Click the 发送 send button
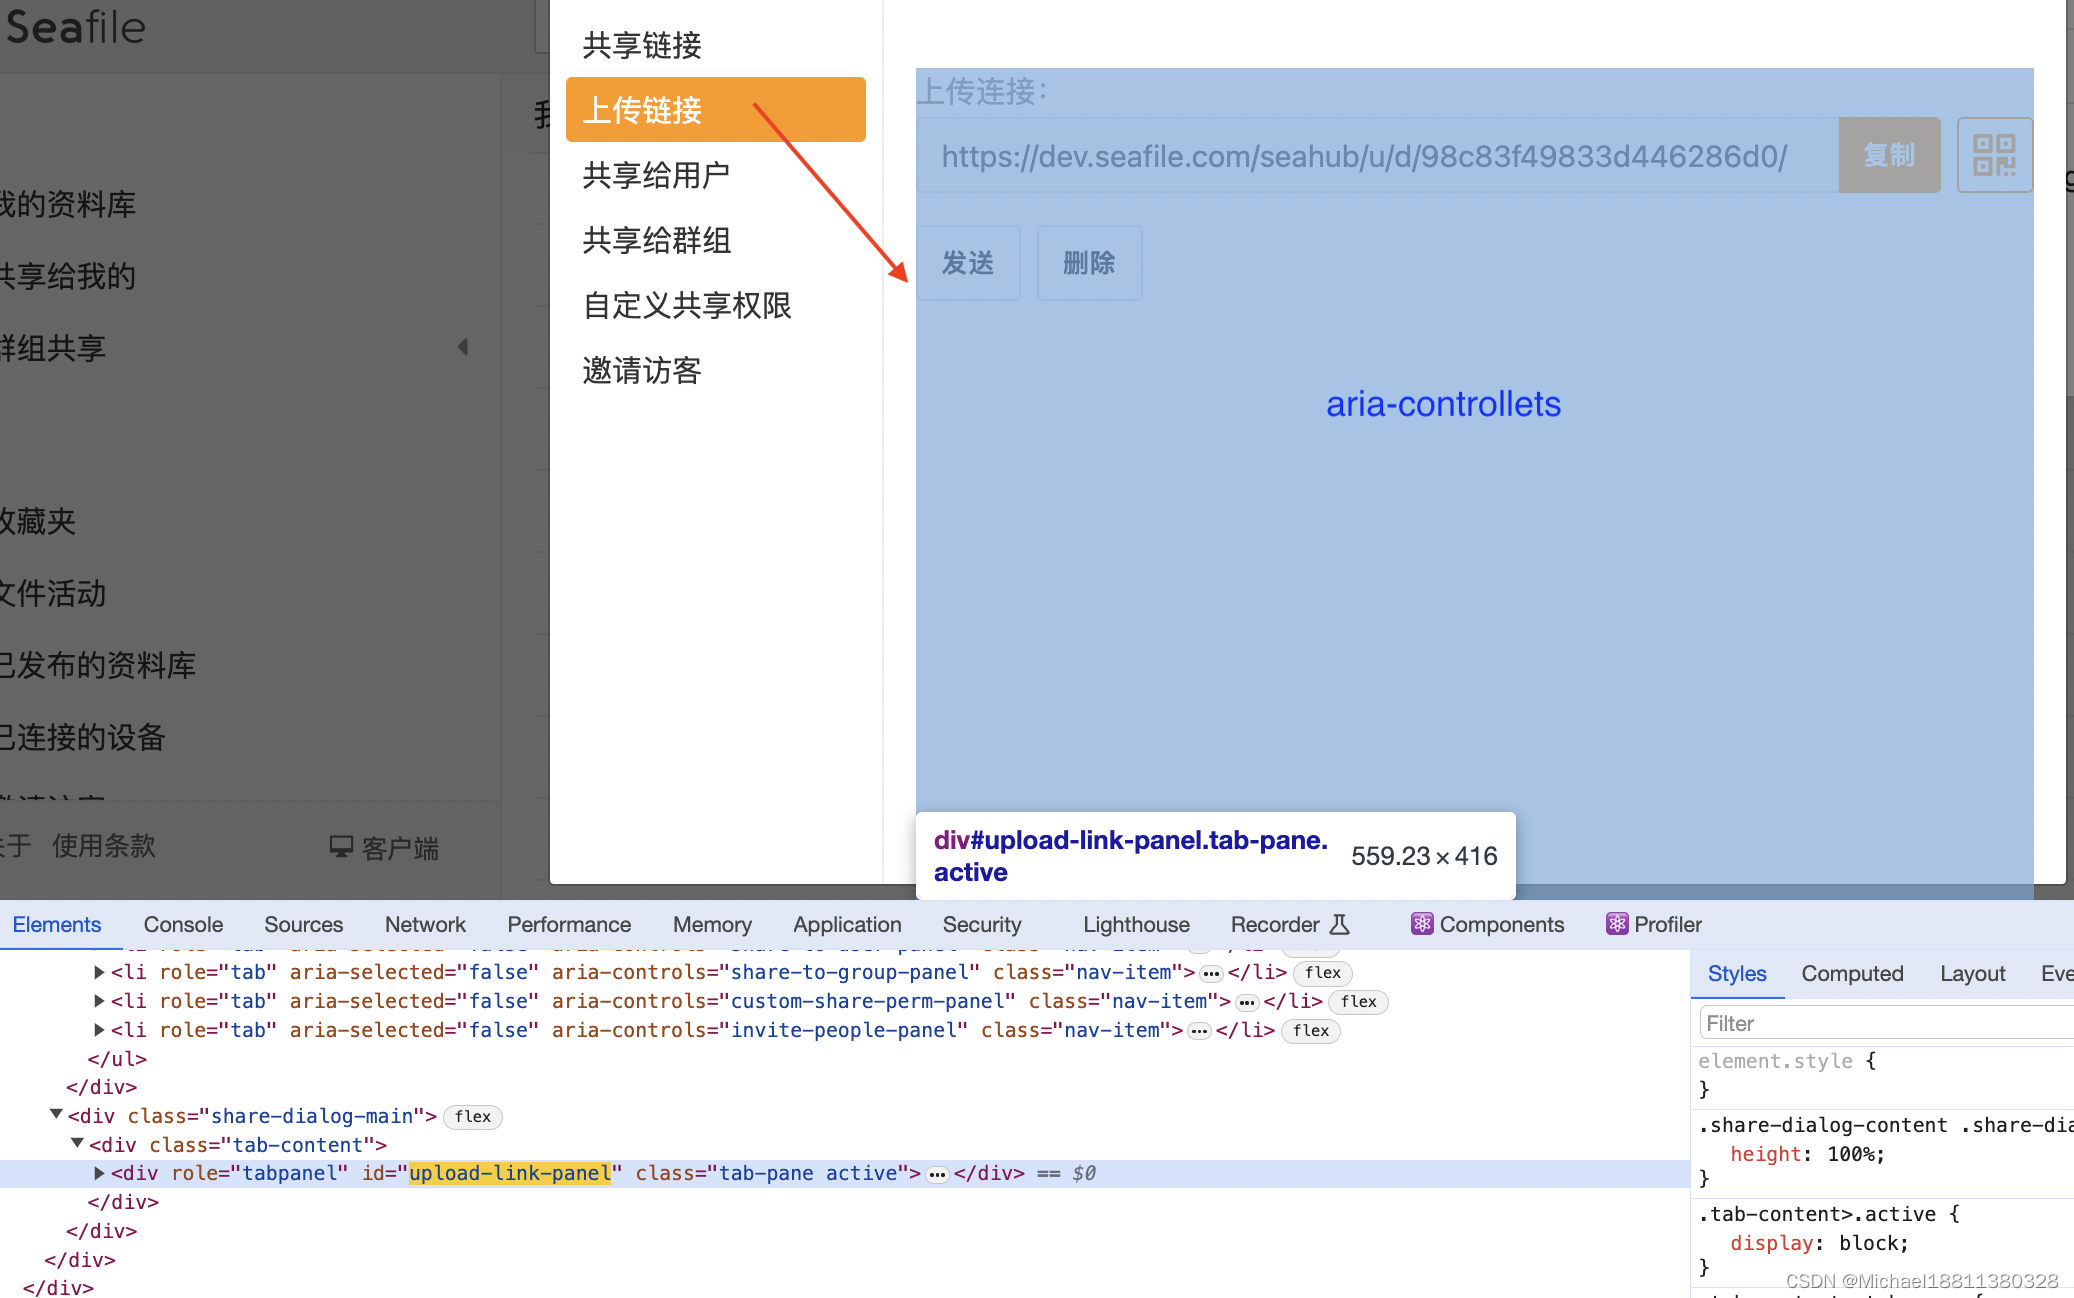This screenshot has height=1298, width=2074. click(968, 263)
